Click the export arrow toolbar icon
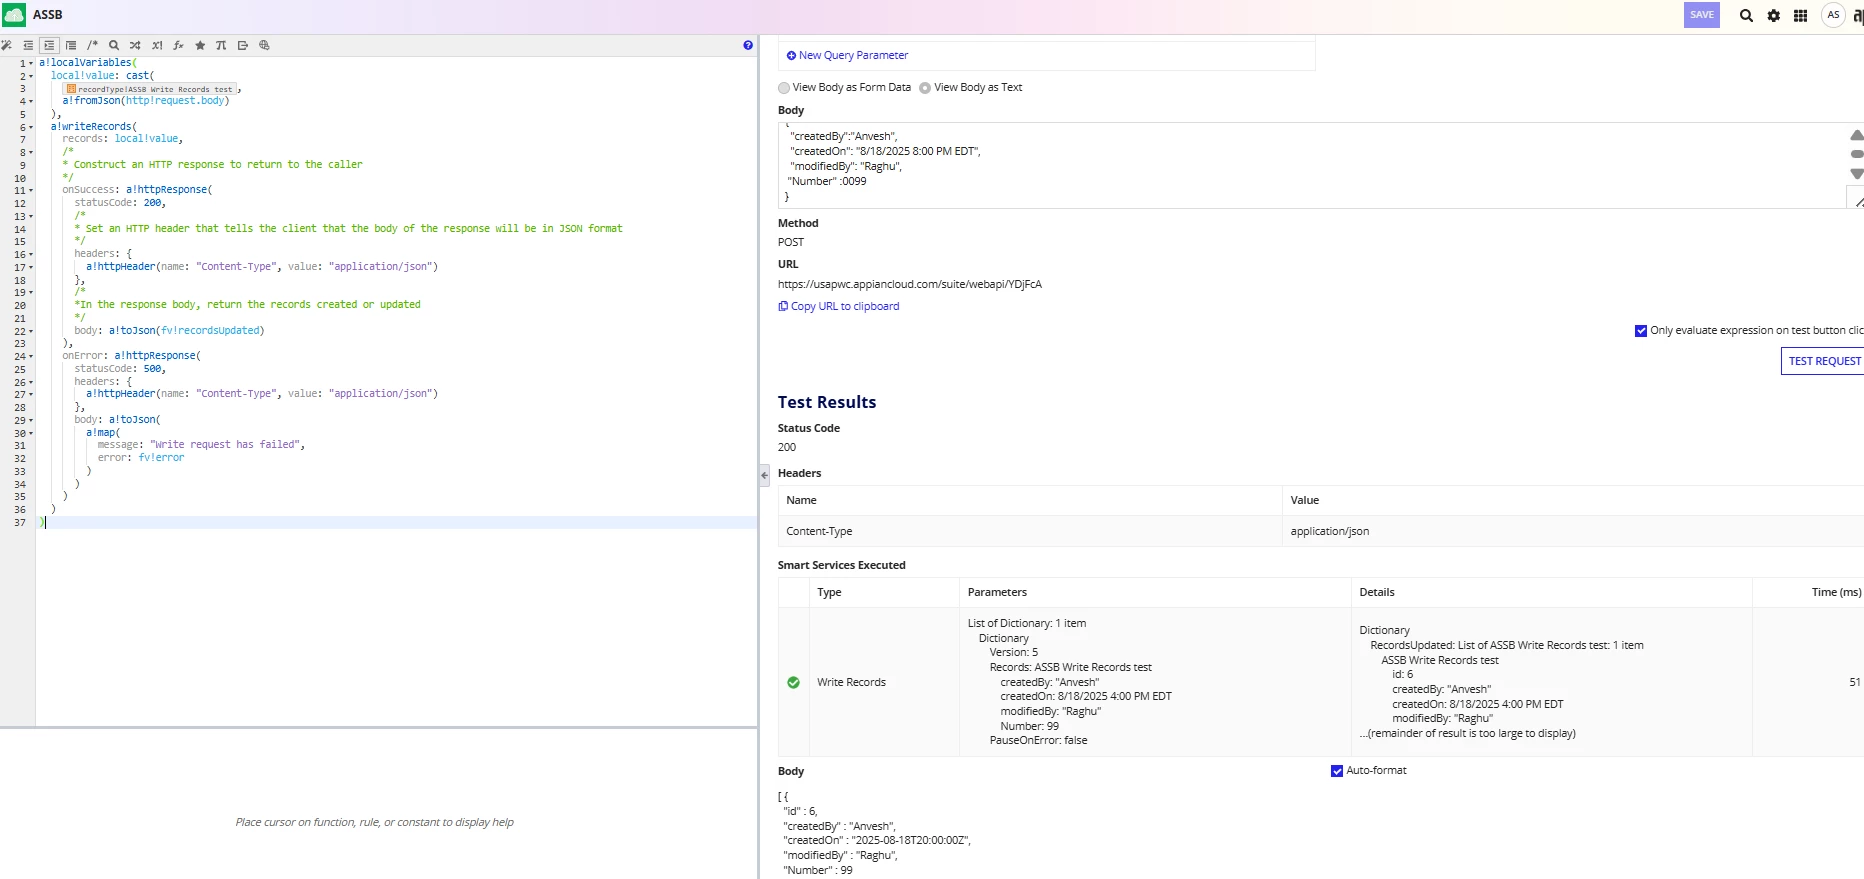This screenshot has width=1864, height=879. (243, 45)
